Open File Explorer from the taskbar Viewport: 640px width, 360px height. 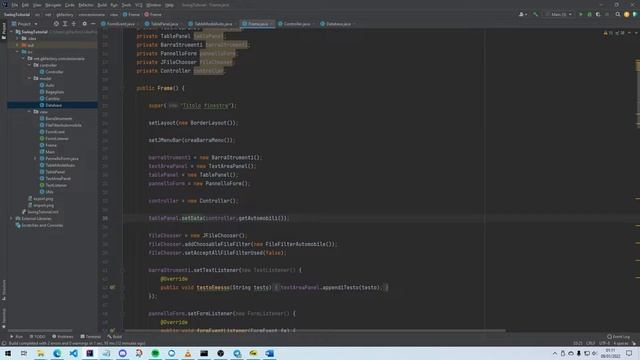[40, 353]
